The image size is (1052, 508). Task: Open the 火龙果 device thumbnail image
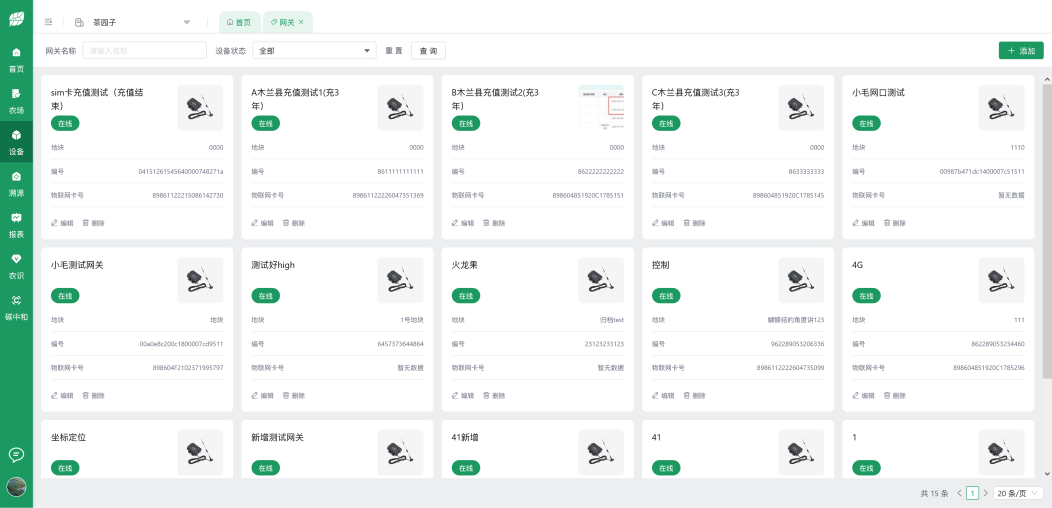point(601,280)
